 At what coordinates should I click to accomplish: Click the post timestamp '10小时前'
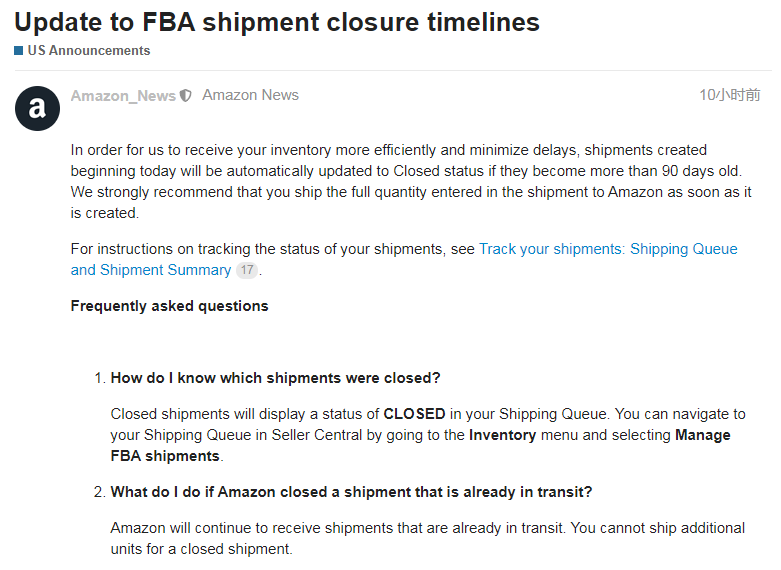[x=730, y=95]
